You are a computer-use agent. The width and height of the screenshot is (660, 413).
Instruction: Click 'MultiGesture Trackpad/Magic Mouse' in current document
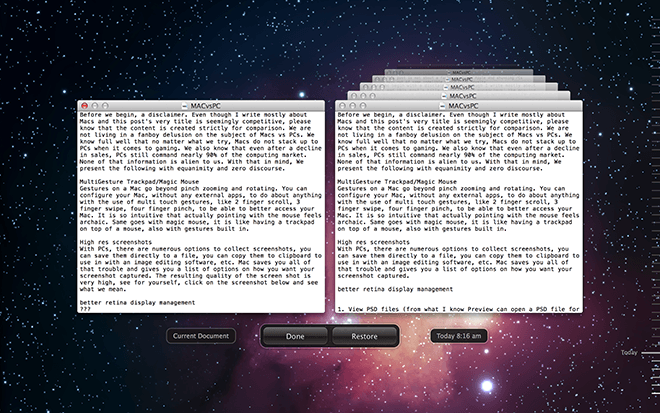(x=139, y=182)
